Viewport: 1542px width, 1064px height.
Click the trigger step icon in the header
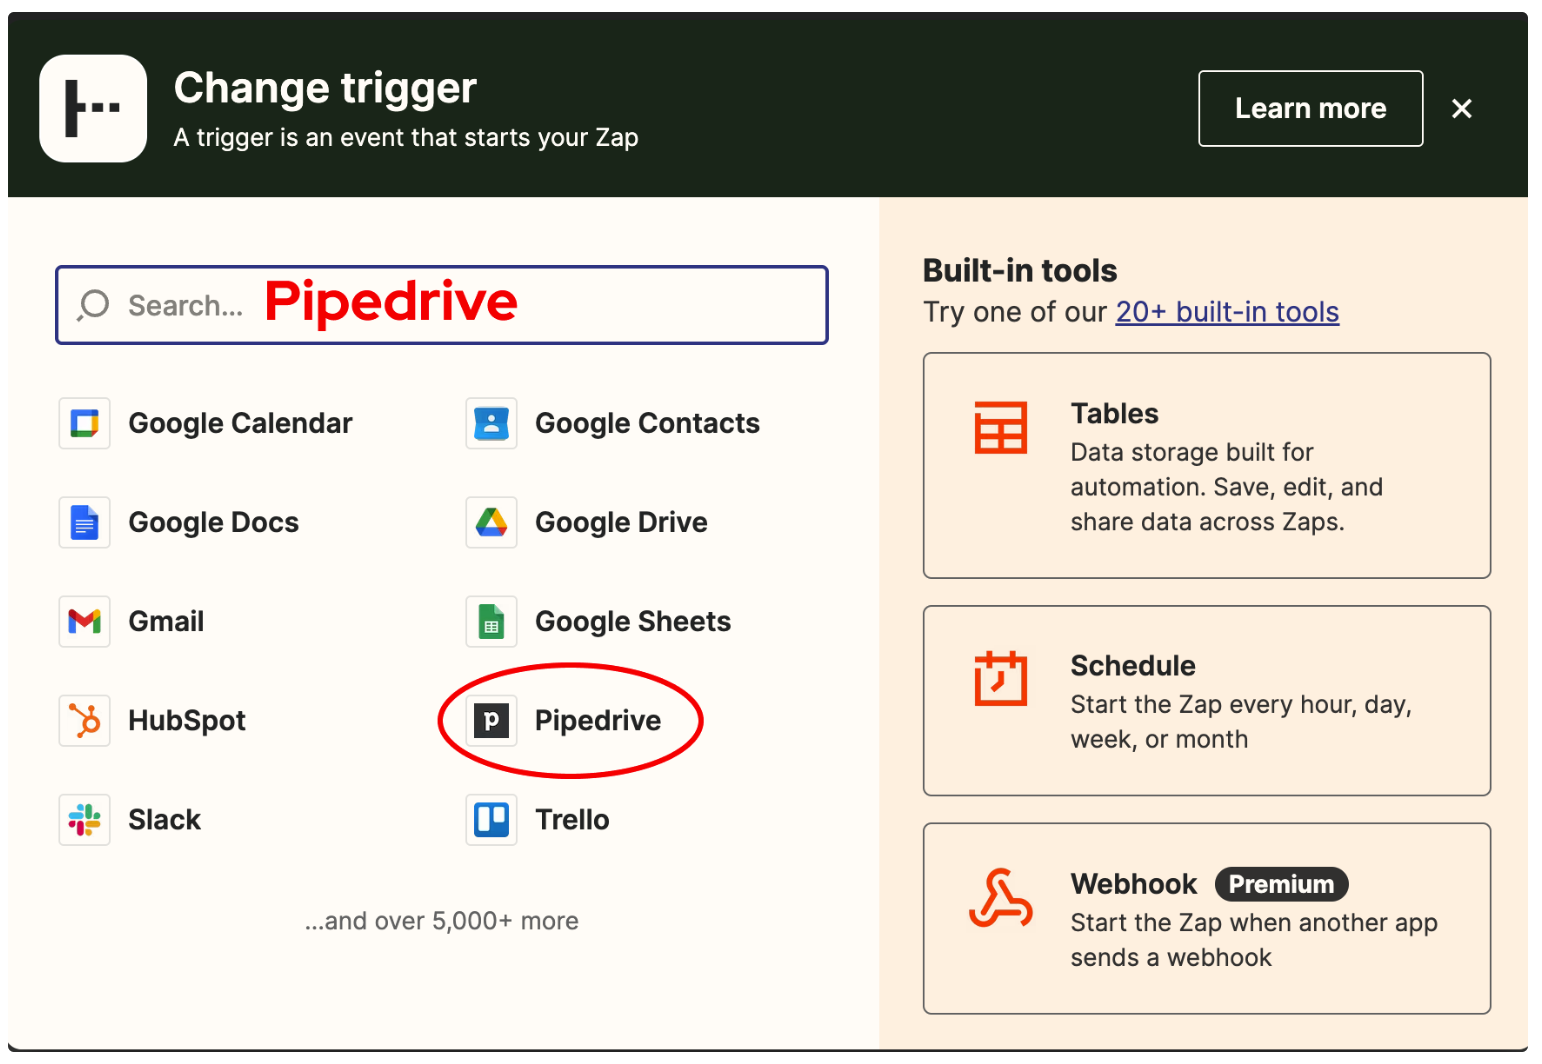93,108
